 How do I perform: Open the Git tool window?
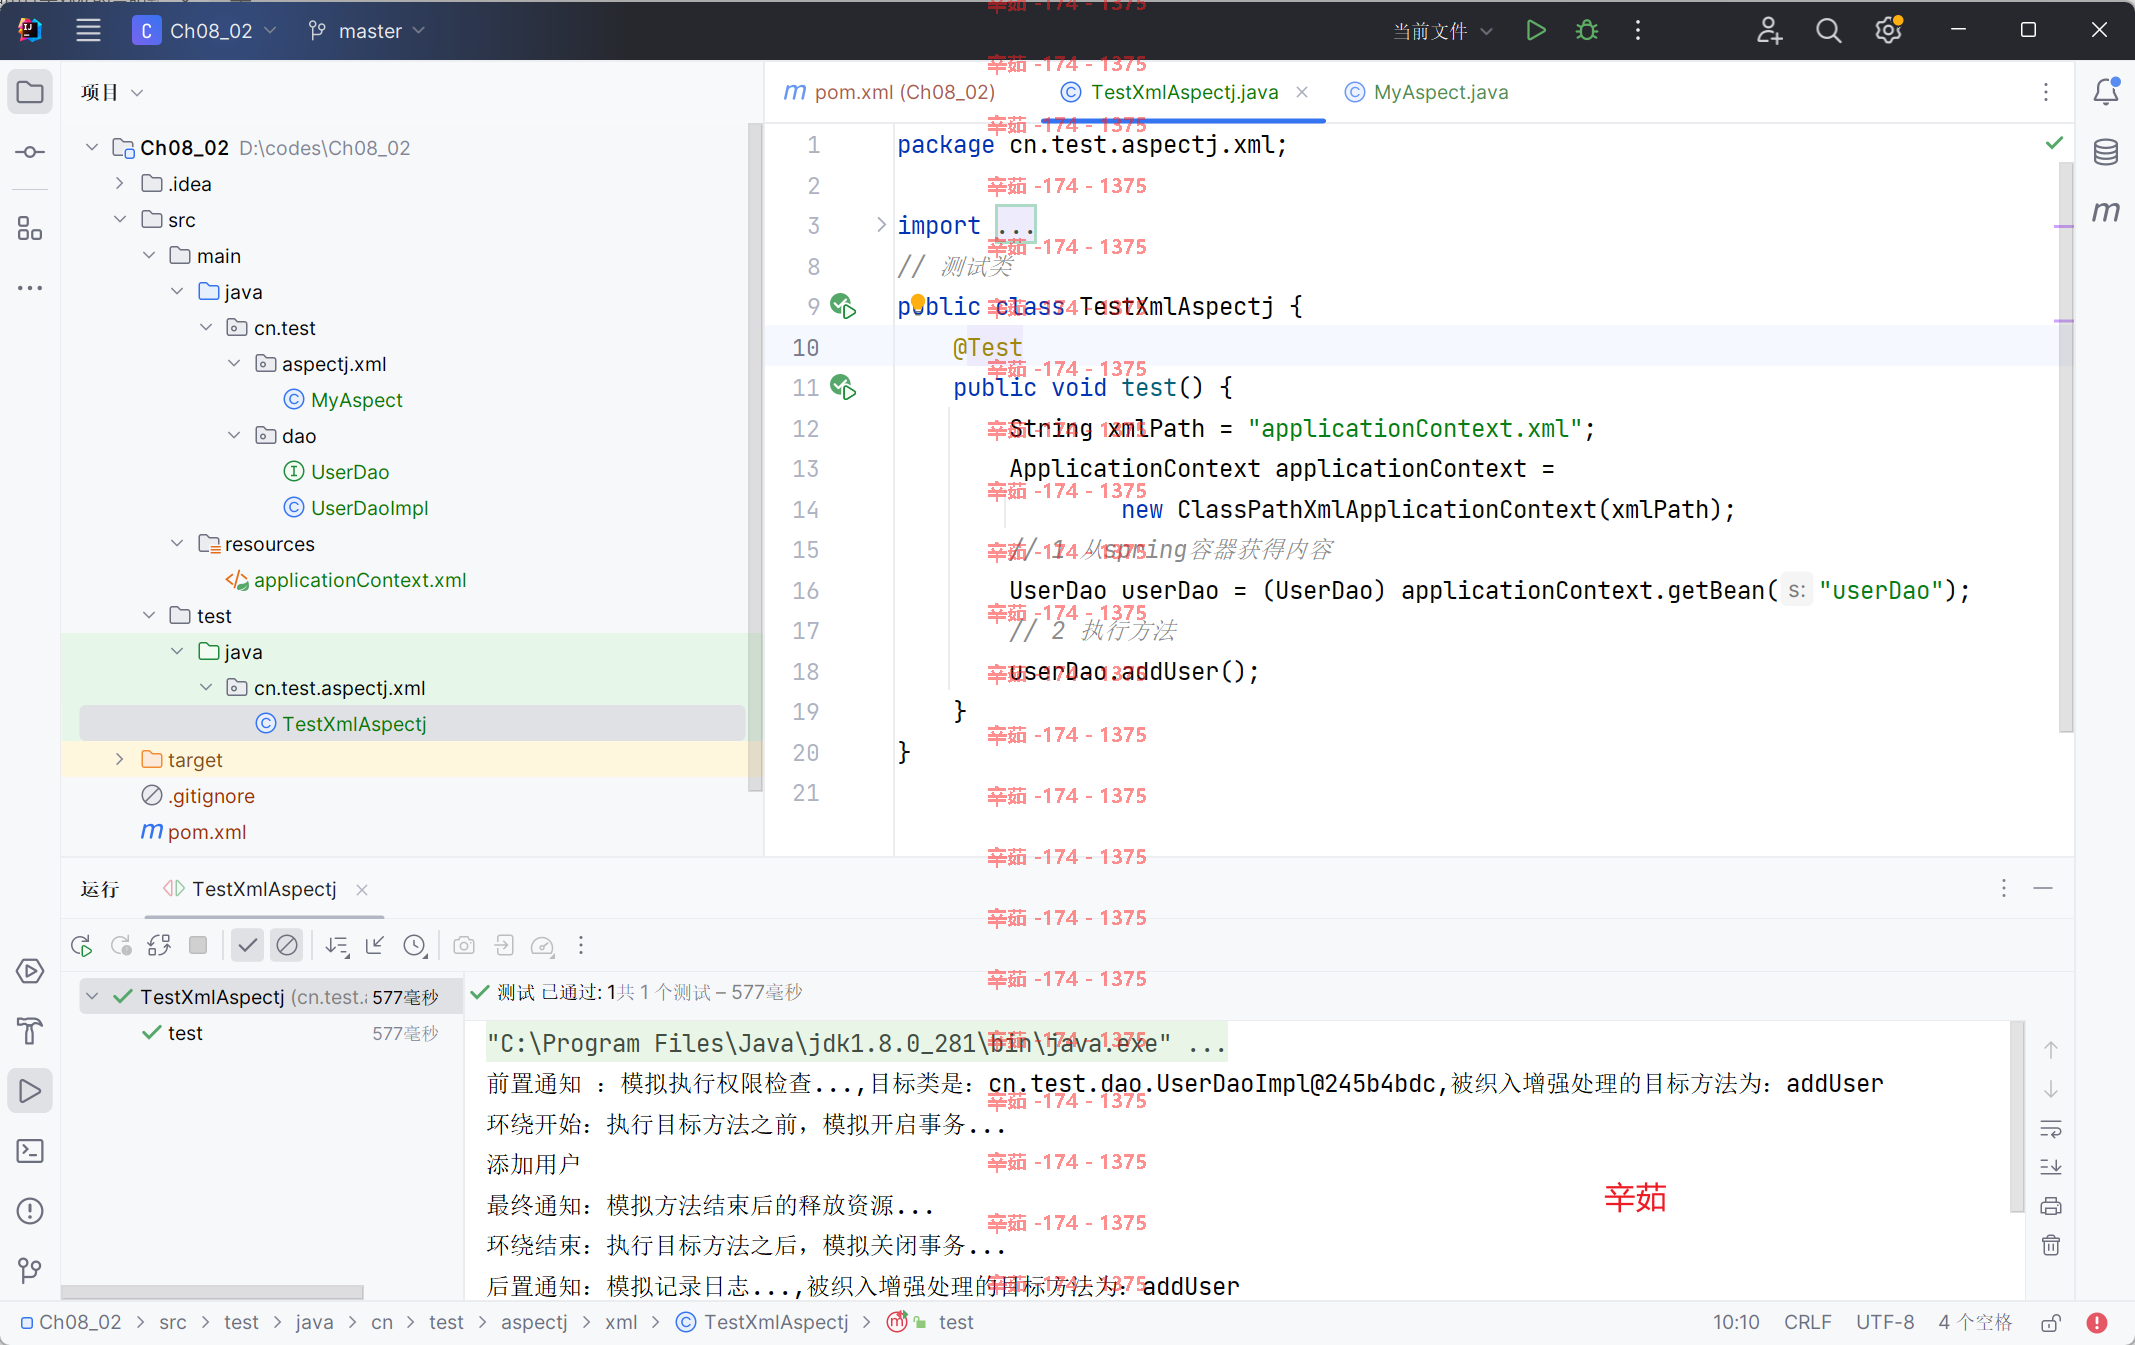(x=30, y=1271)
